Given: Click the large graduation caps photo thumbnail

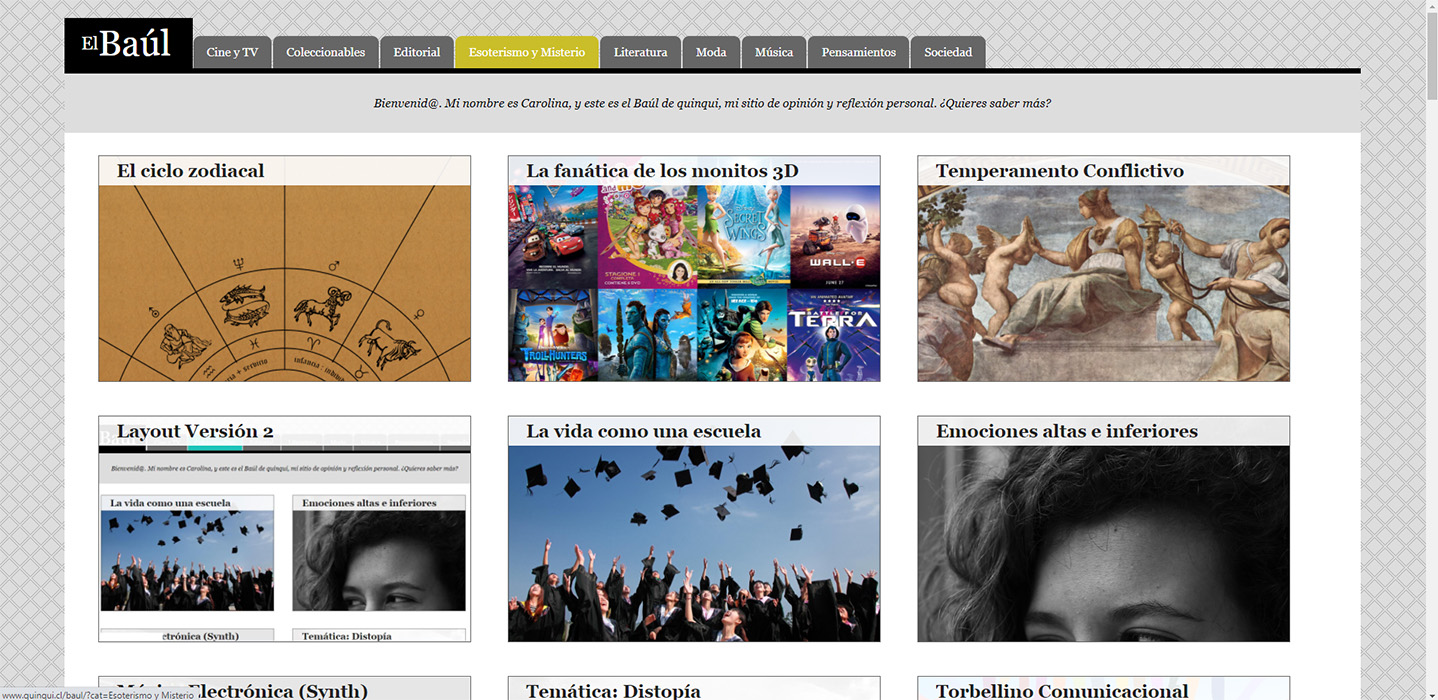Looking at the screenshot, I should 694,543.
